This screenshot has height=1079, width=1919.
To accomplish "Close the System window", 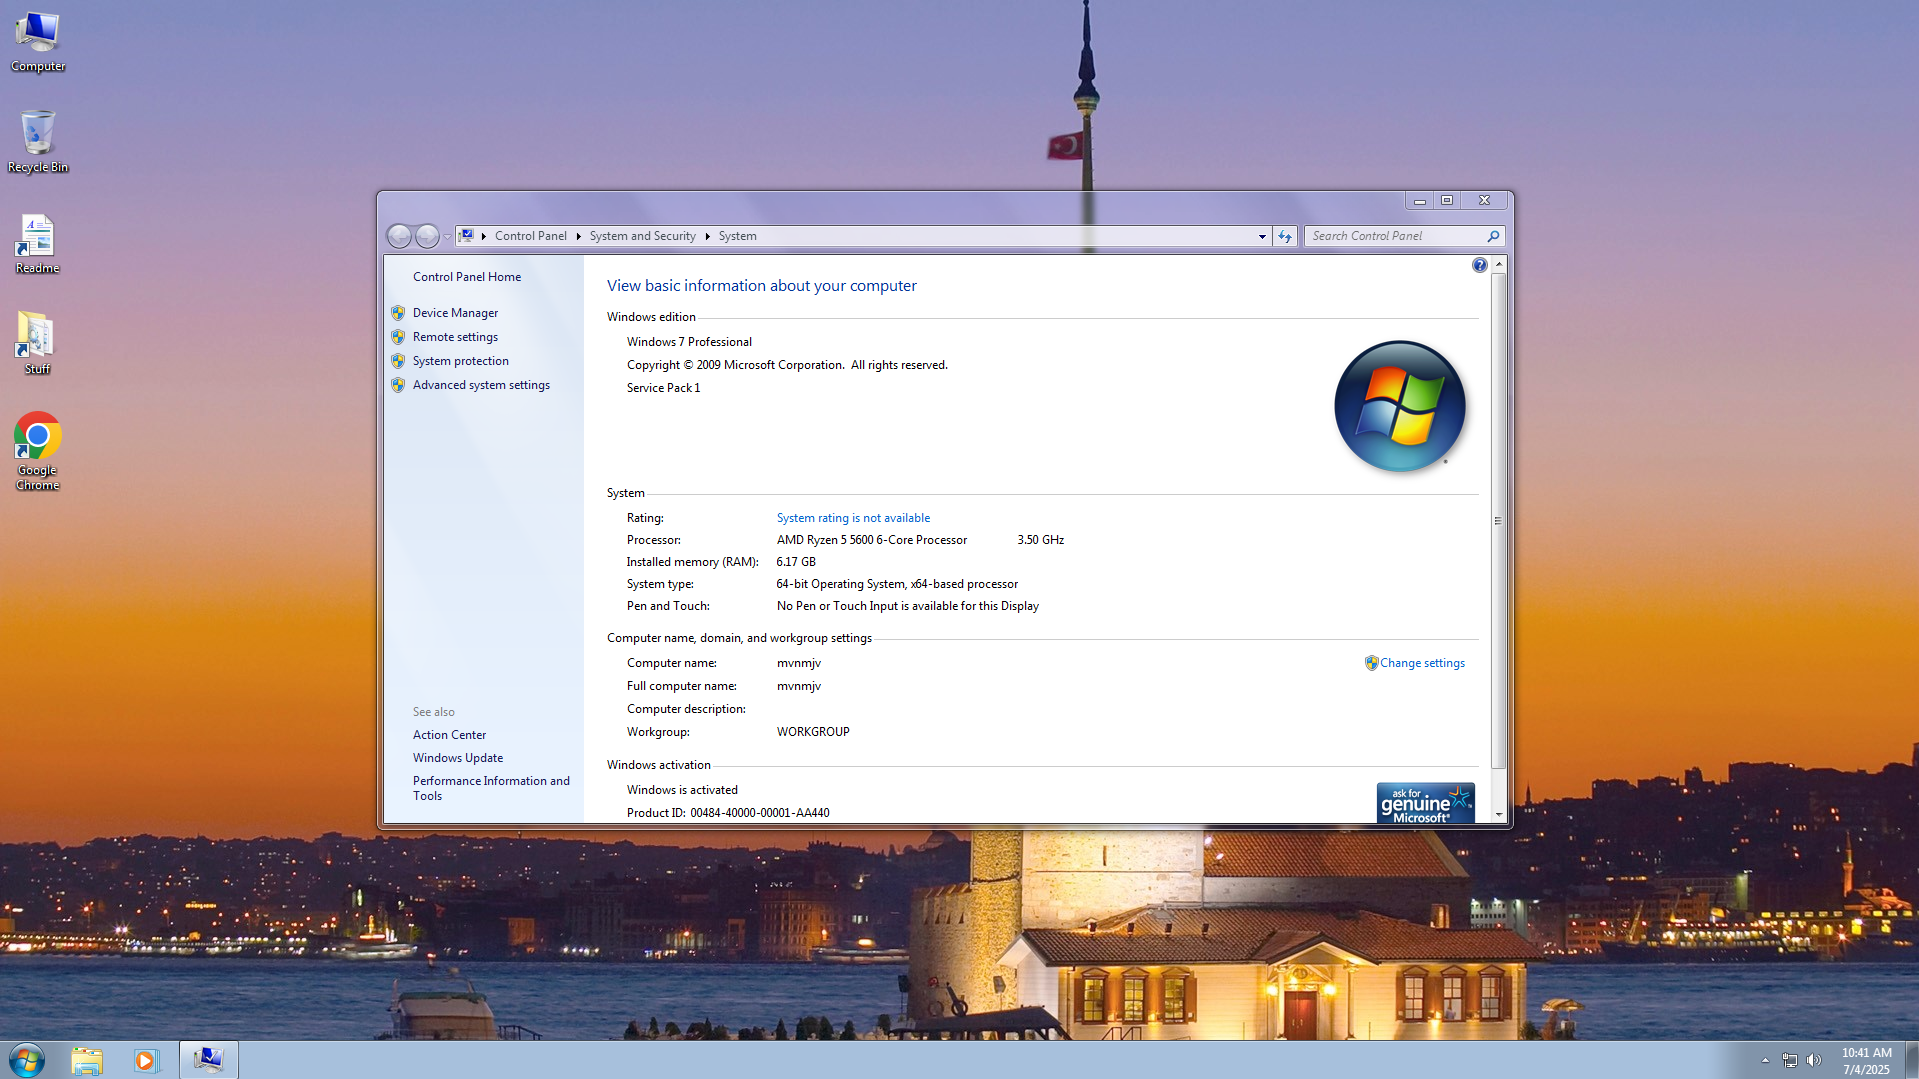I will click(x=1484, y=201).
